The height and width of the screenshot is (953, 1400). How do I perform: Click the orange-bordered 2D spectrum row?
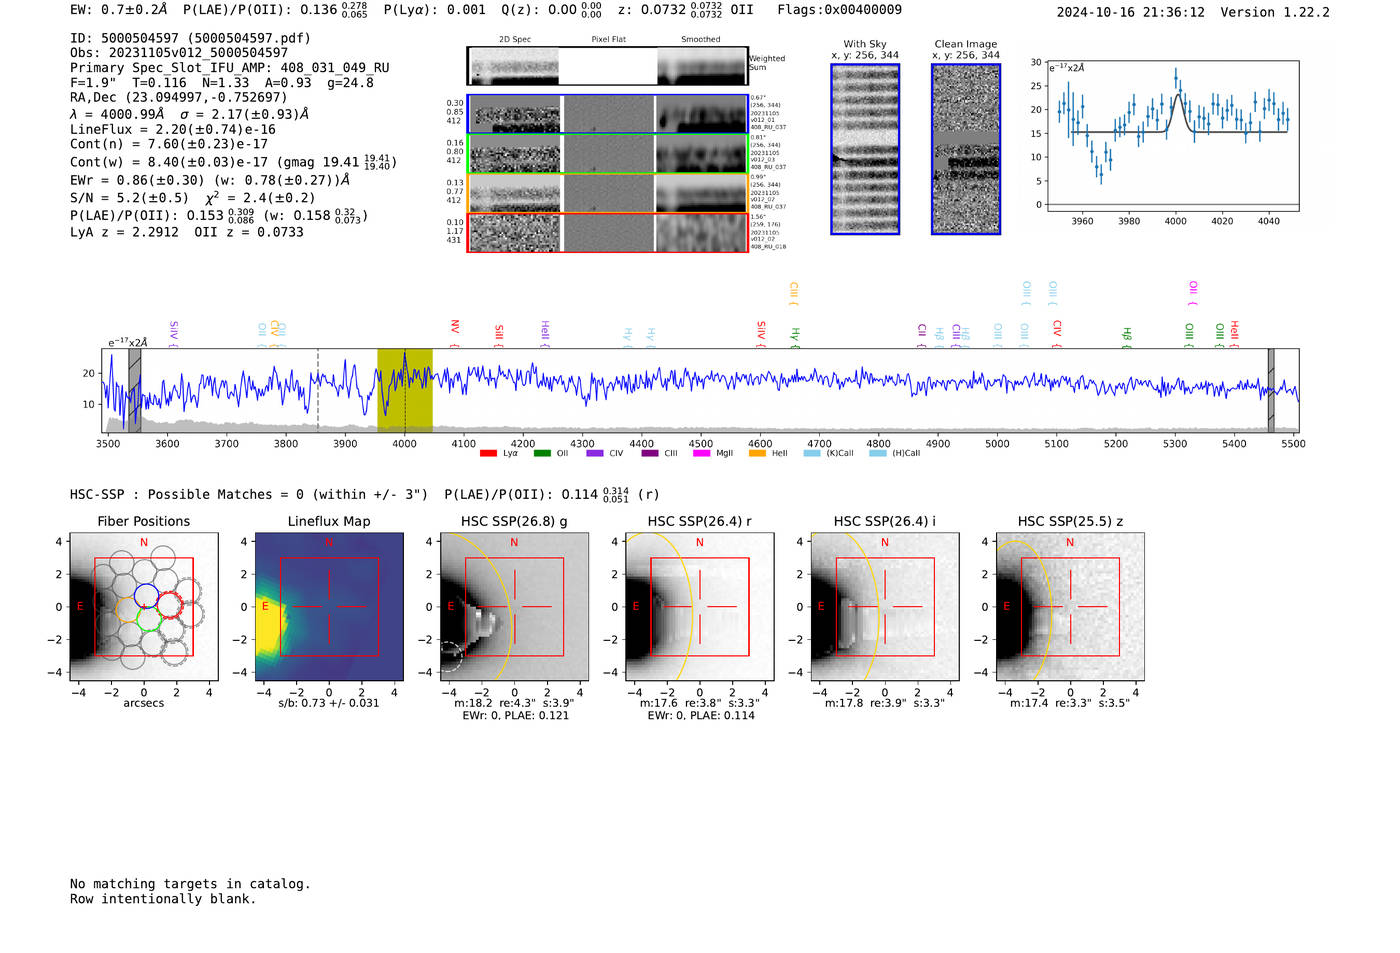click(x=607, y=193)
